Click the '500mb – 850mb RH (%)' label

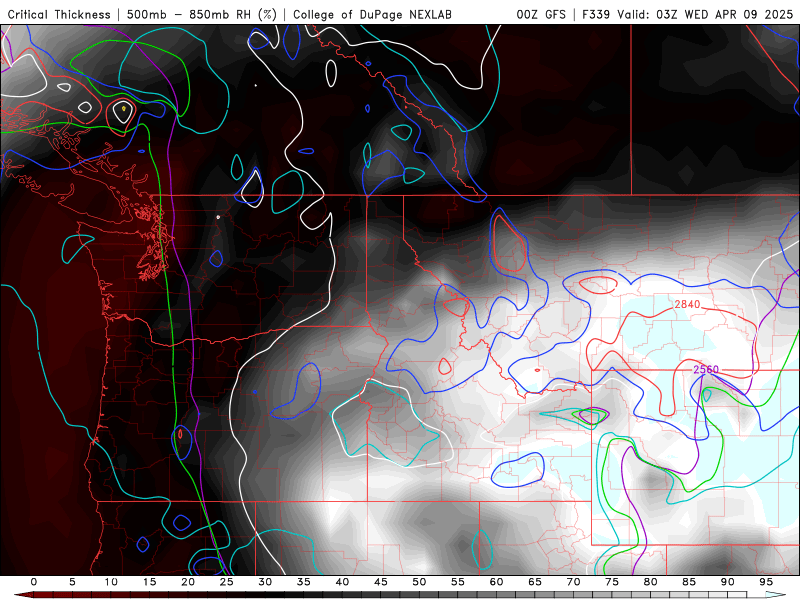202,14
